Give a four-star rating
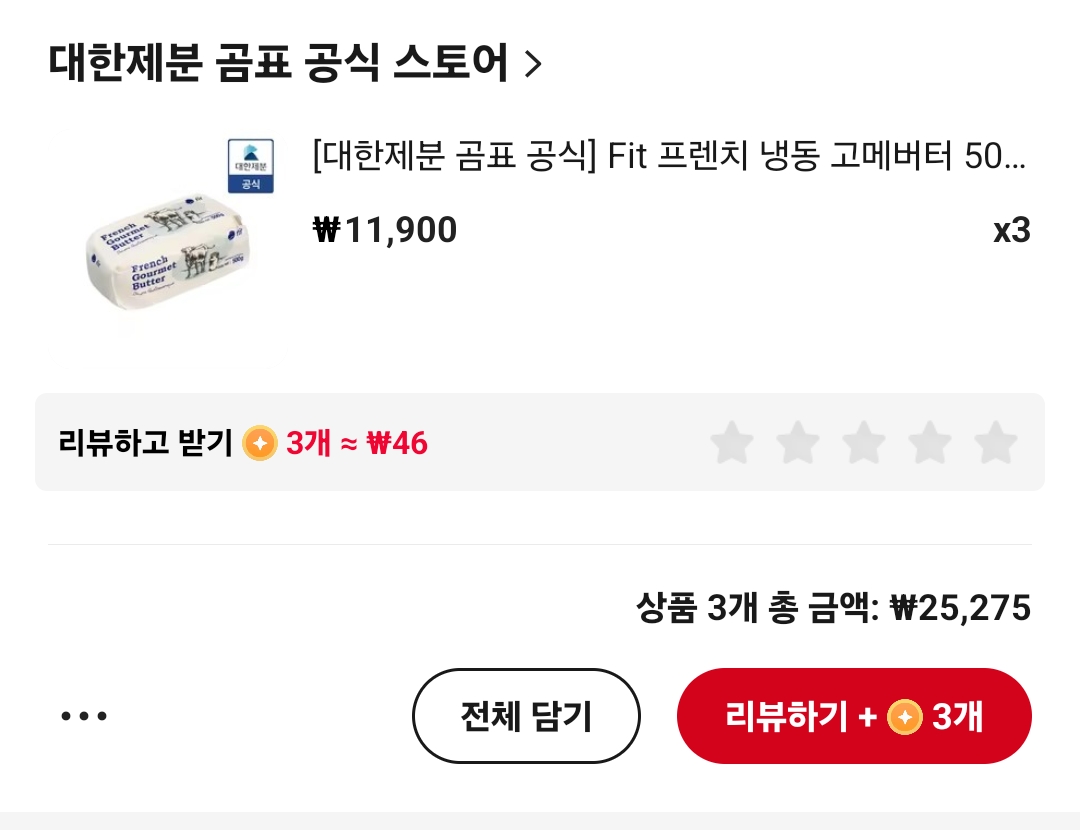Image resolution: width=1080 pixels, height=830 pixels. pos(930,443)
